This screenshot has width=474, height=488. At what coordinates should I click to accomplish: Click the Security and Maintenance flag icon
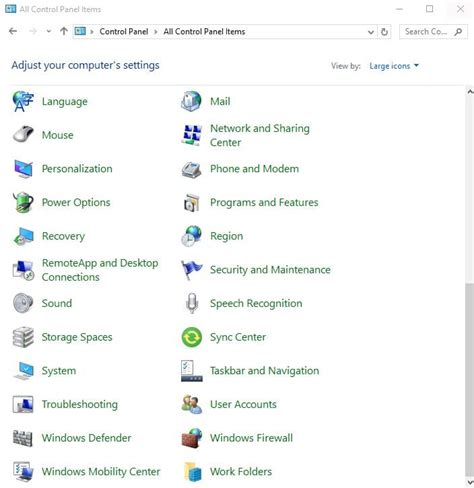point(191,270)
